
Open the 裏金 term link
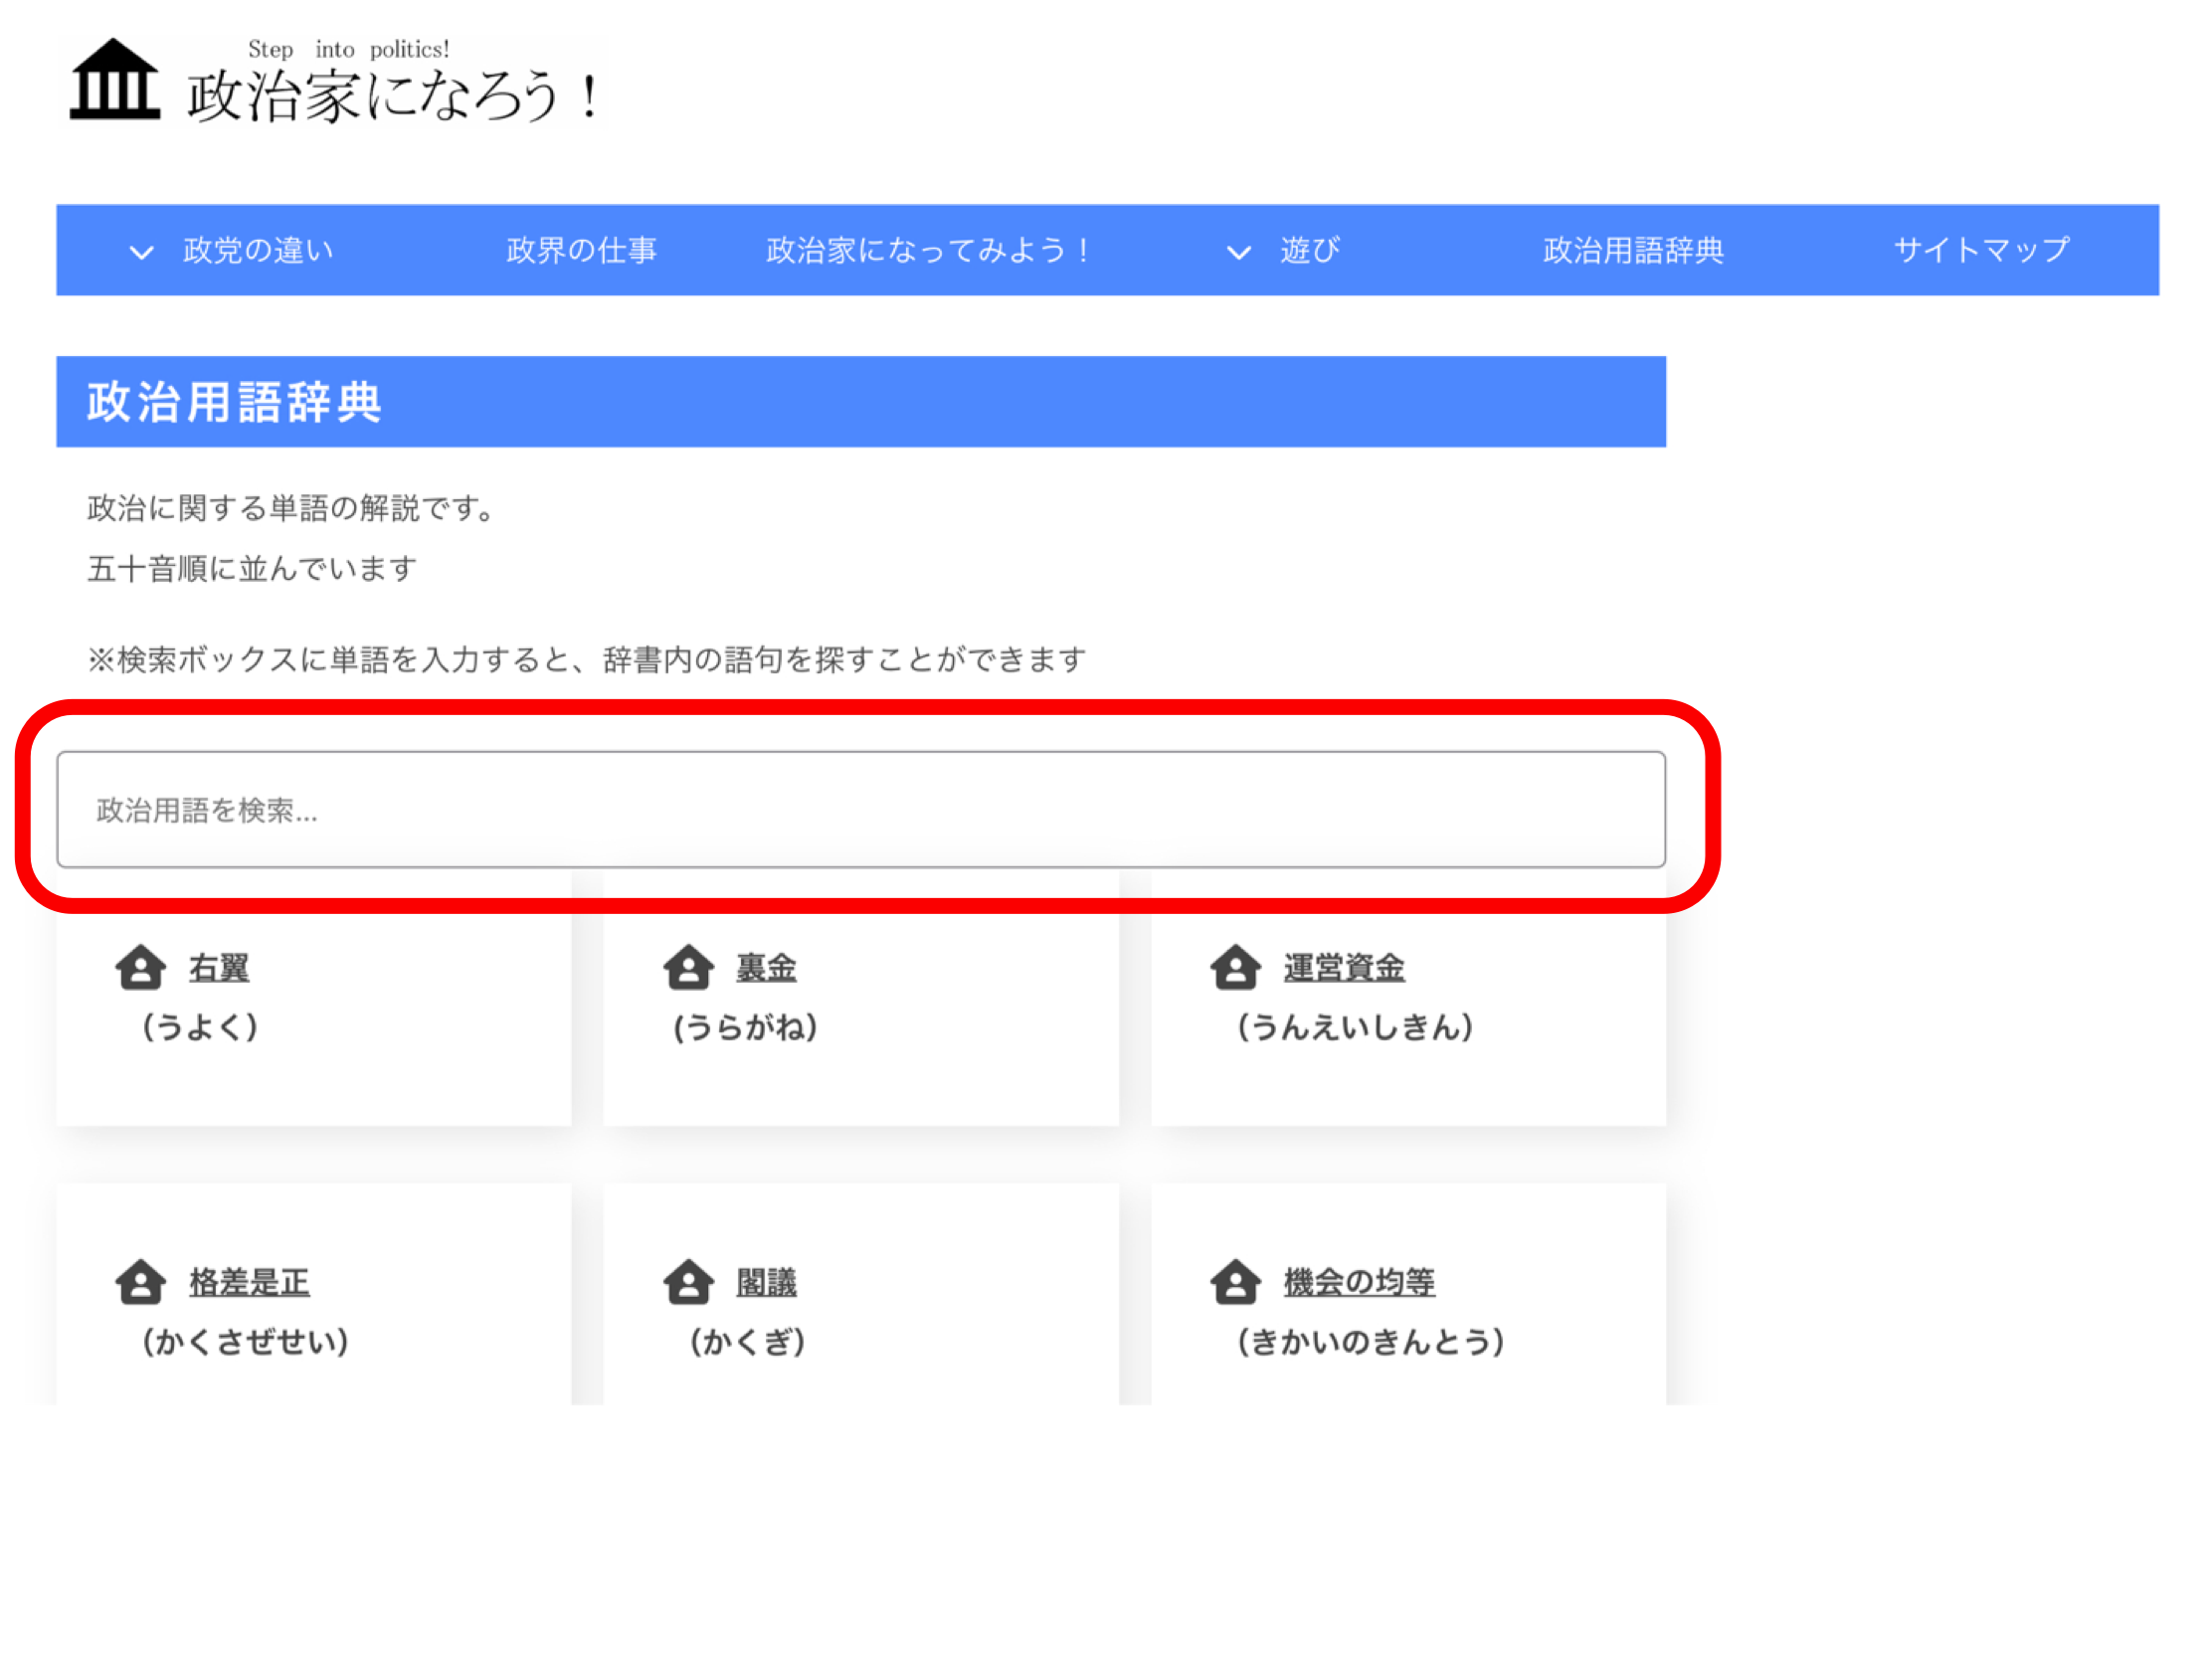coord(766,968)
